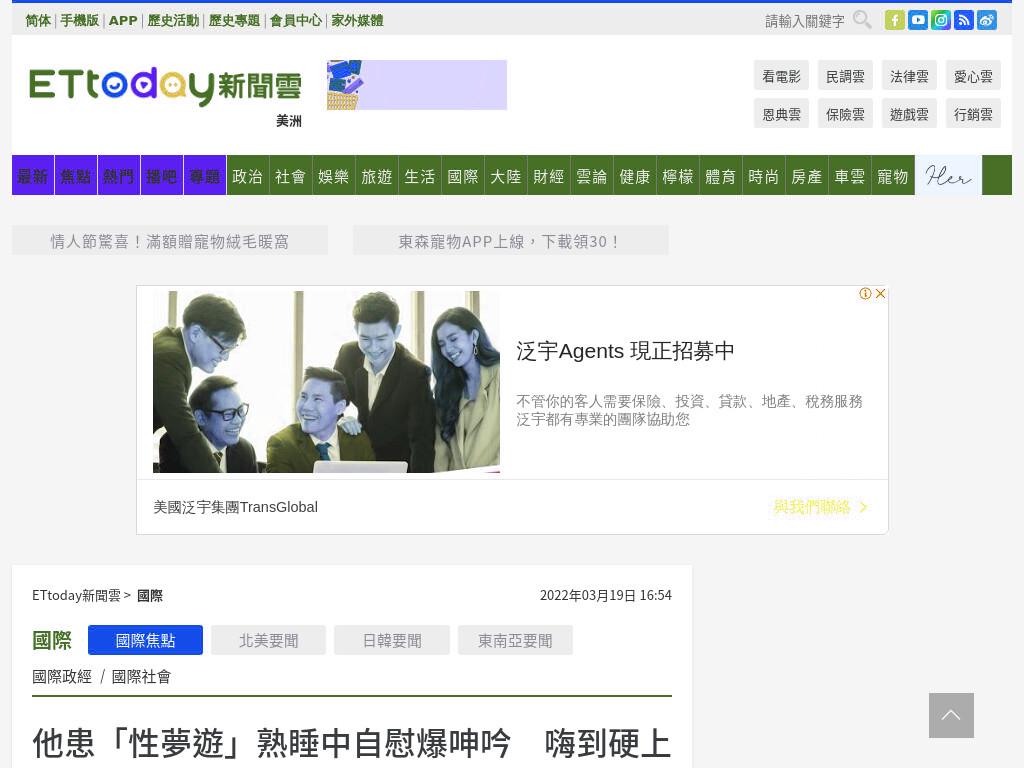Open the Weibo social icon

pos(987,20)
